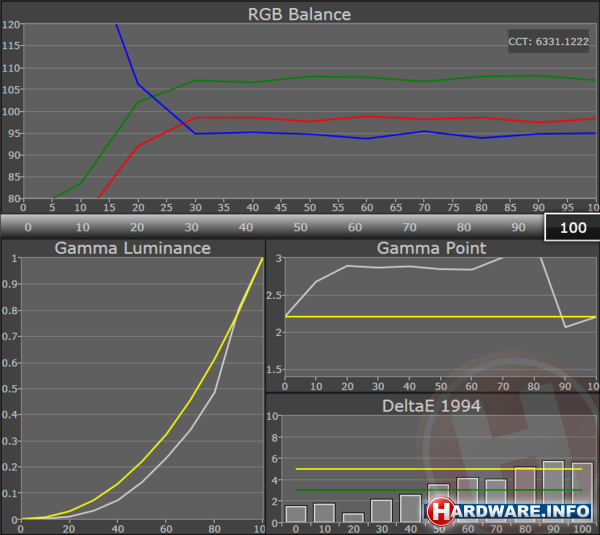Select the 70 grayscale step
This screenshot has width=600, height=535.
click(408, 227)
